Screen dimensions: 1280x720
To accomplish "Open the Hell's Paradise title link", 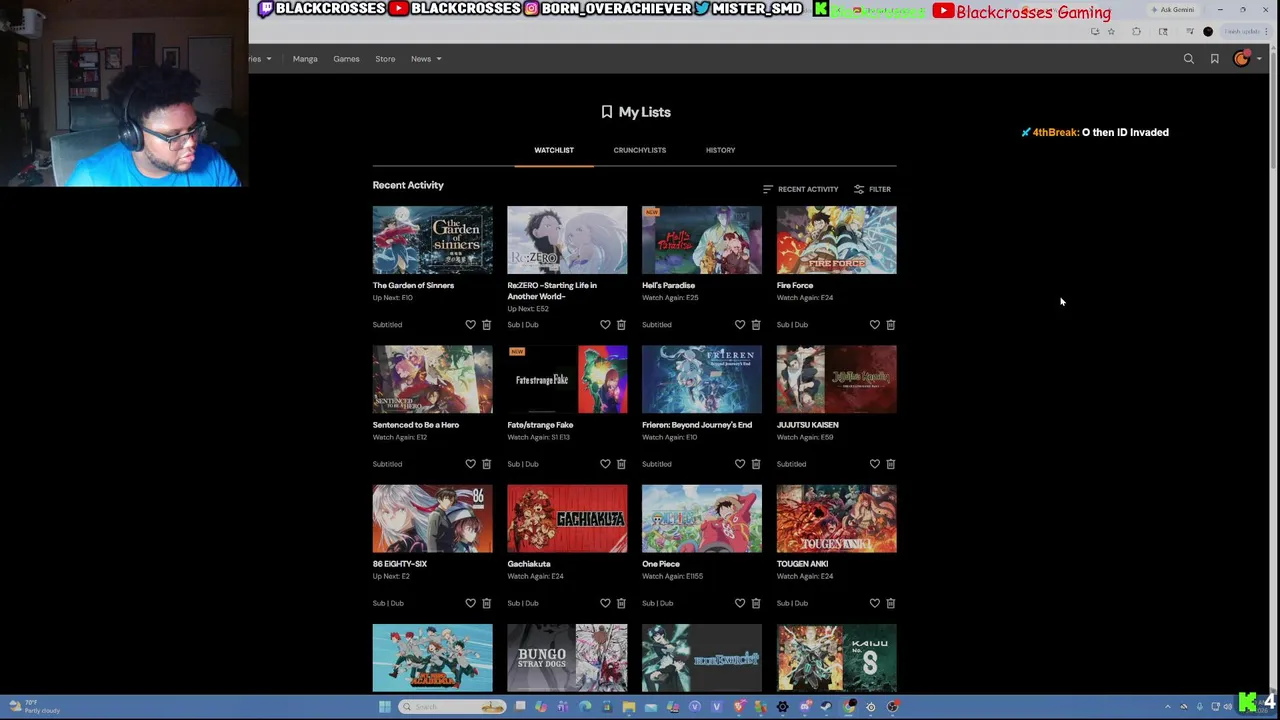I will [668, 286].
